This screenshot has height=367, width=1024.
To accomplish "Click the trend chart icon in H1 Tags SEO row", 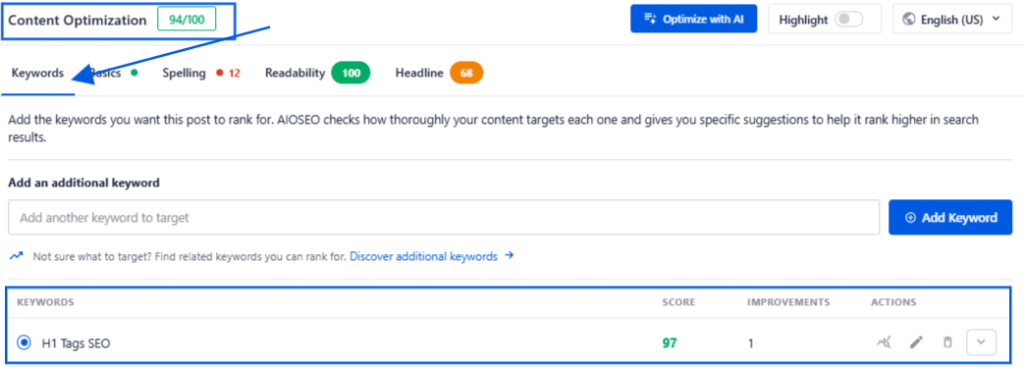I will coord(884,342).
